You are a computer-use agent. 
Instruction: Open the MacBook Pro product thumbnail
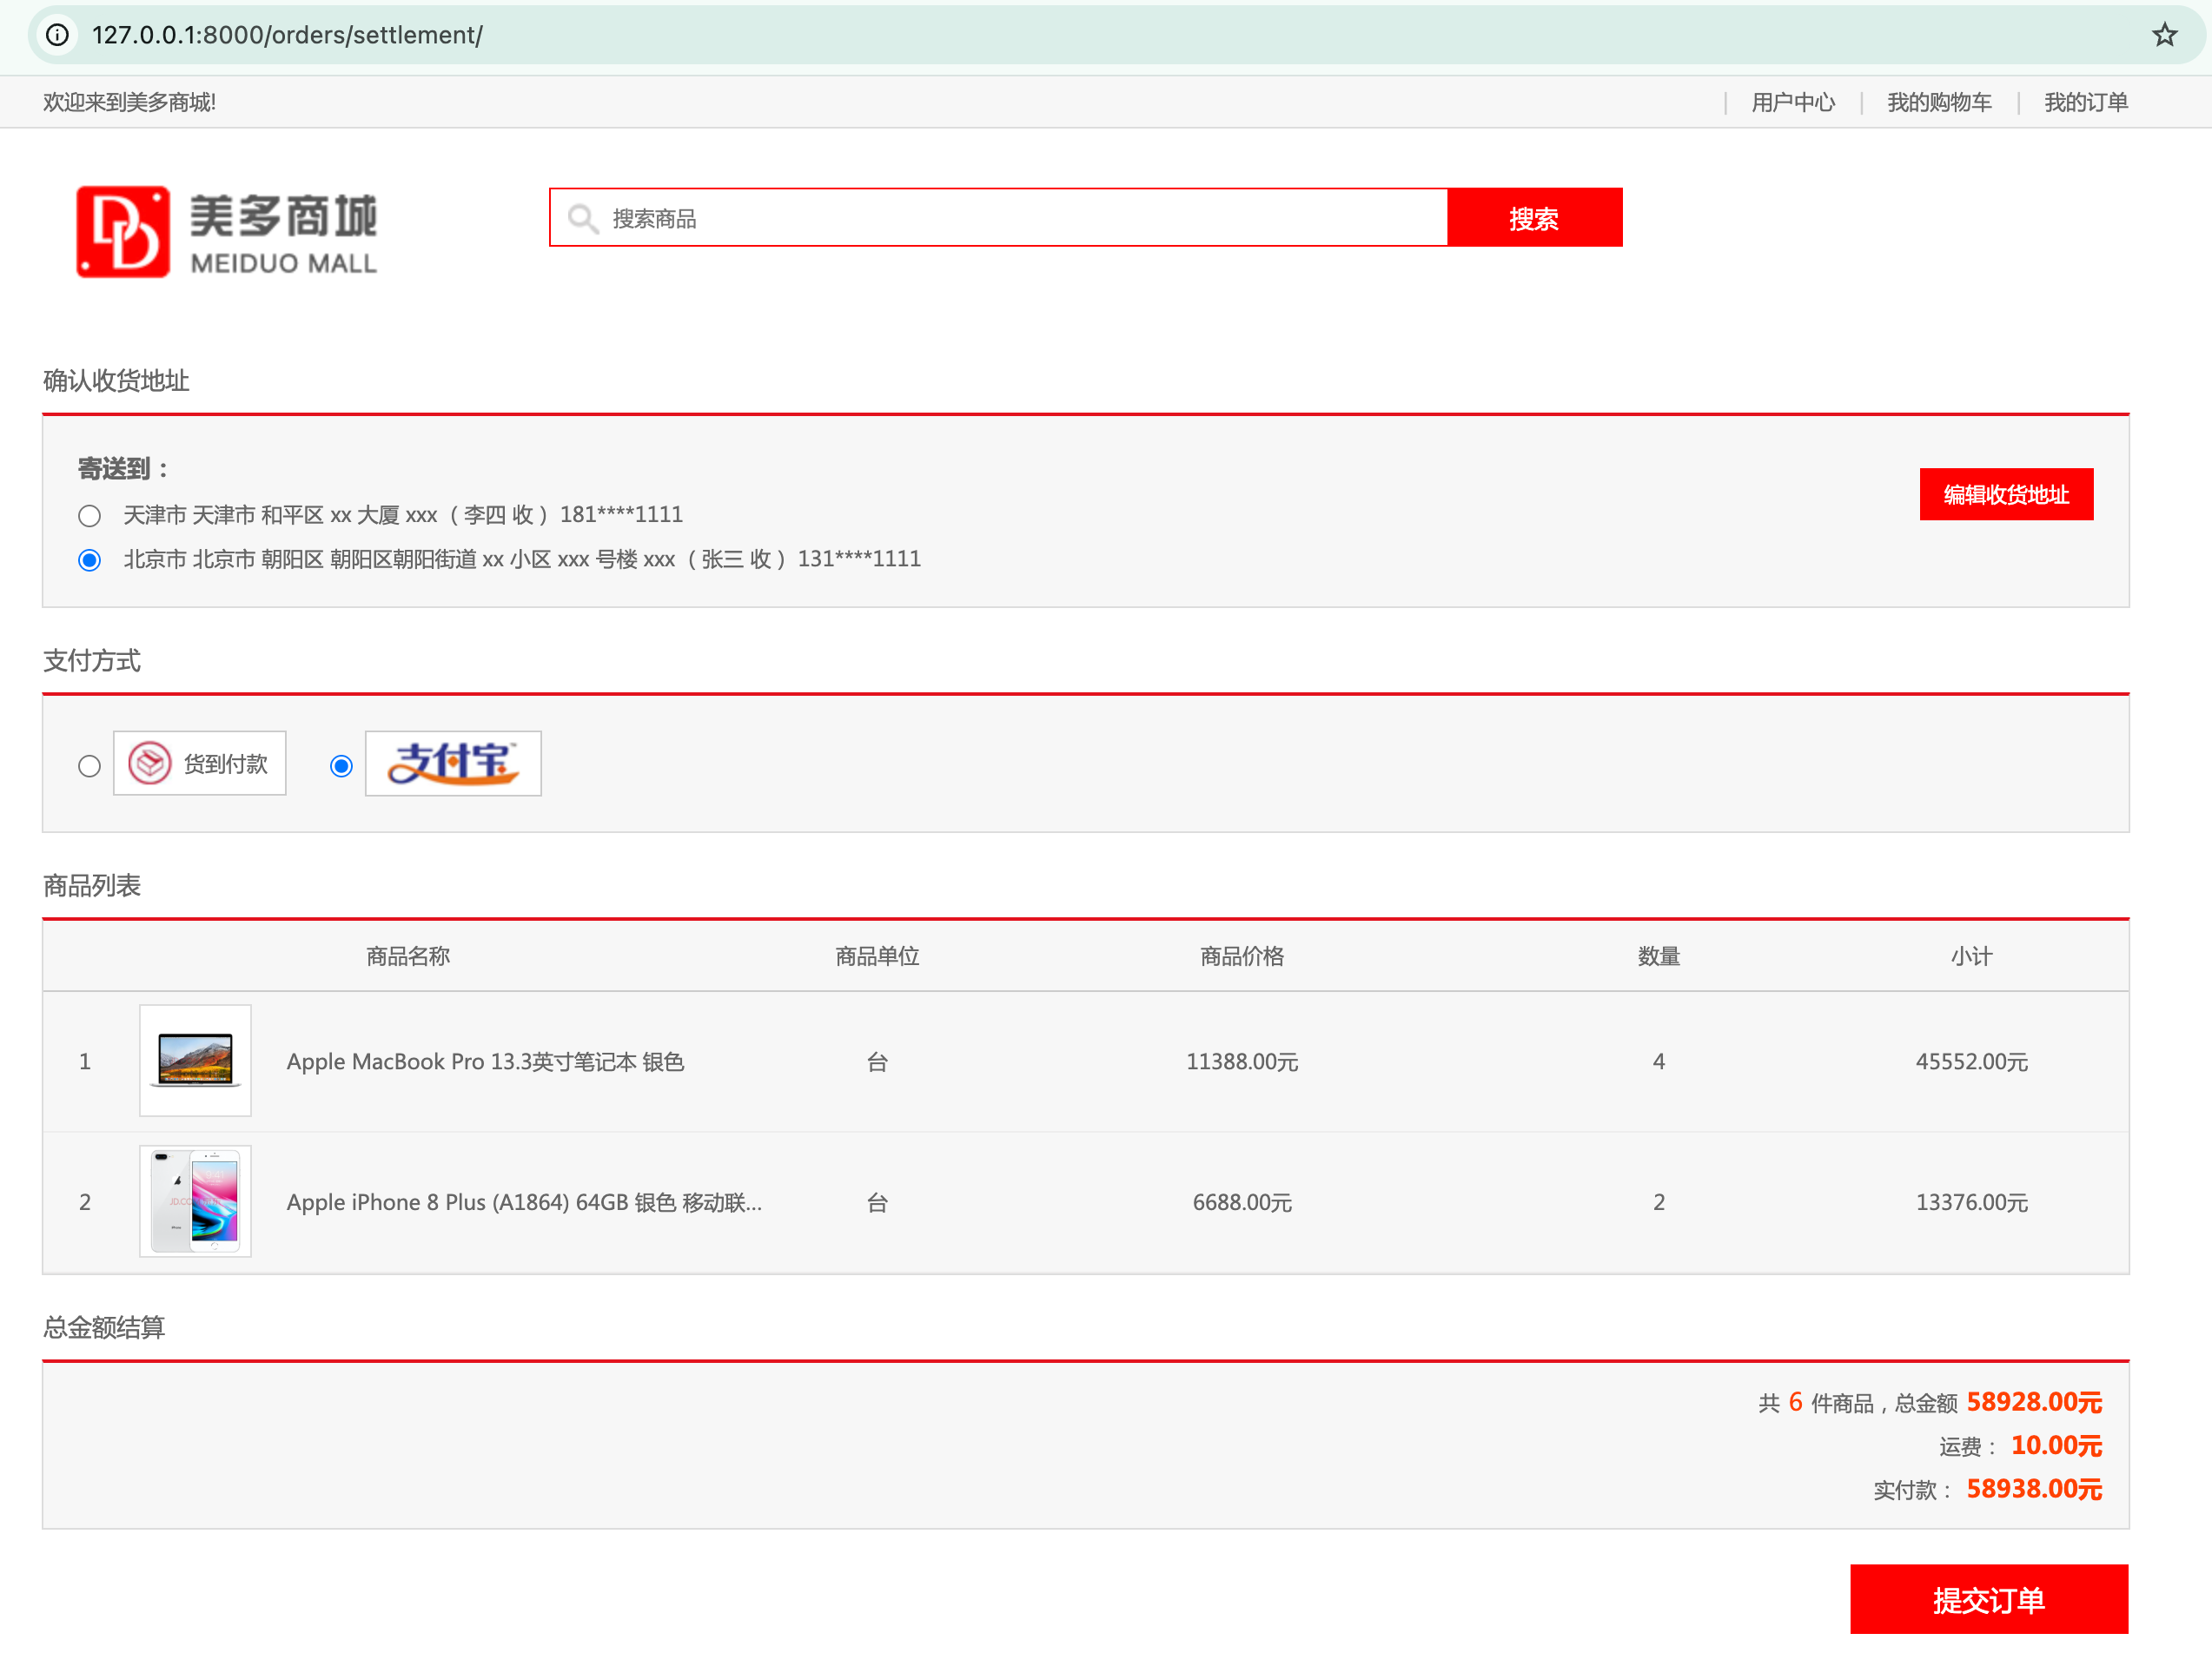click(x=196, y=1061)
